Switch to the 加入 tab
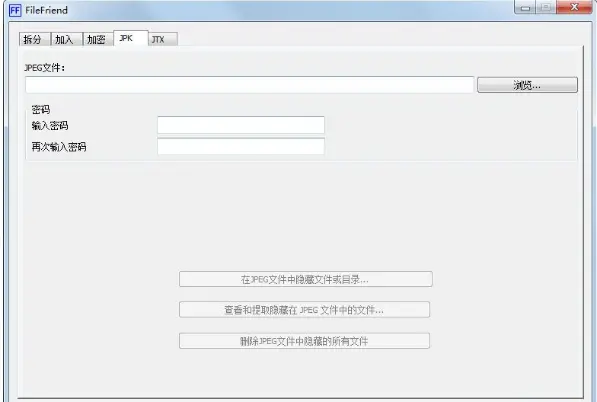597x402 pixels. [66, 39]
